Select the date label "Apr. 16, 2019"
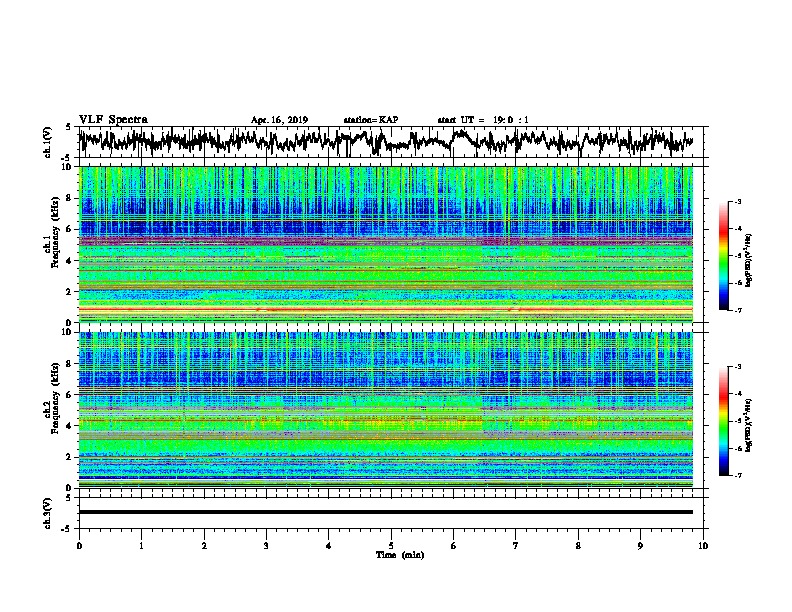The height and width of the screenshot is (612, 792). tap(279, 120)
